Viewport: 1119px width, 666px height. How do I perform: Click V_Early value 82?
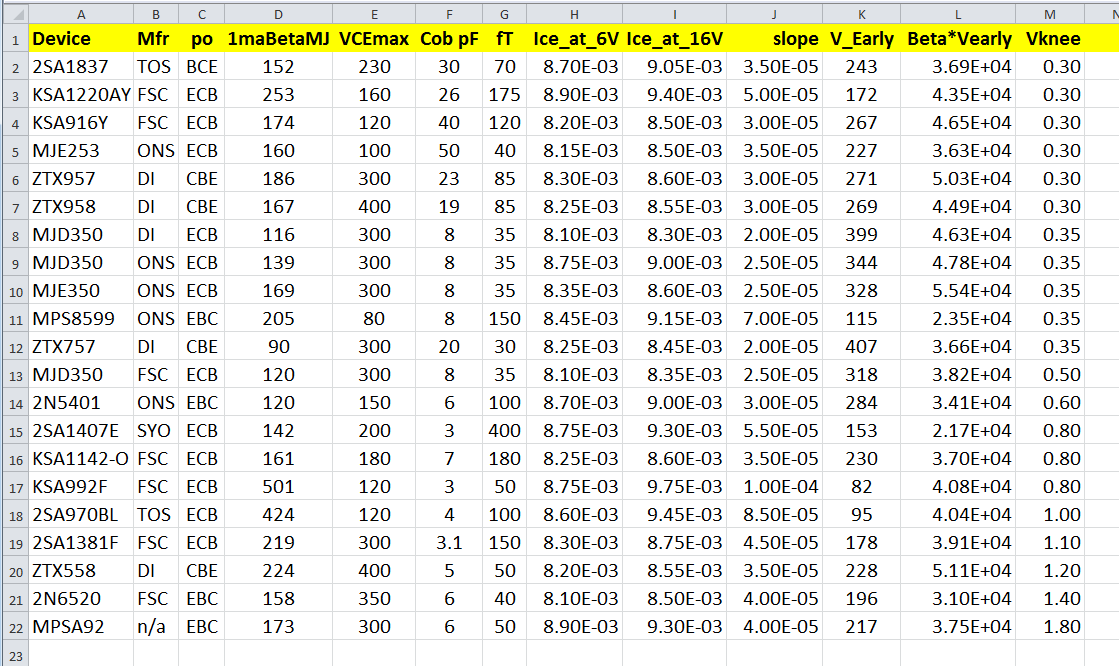tap(861, 487)
